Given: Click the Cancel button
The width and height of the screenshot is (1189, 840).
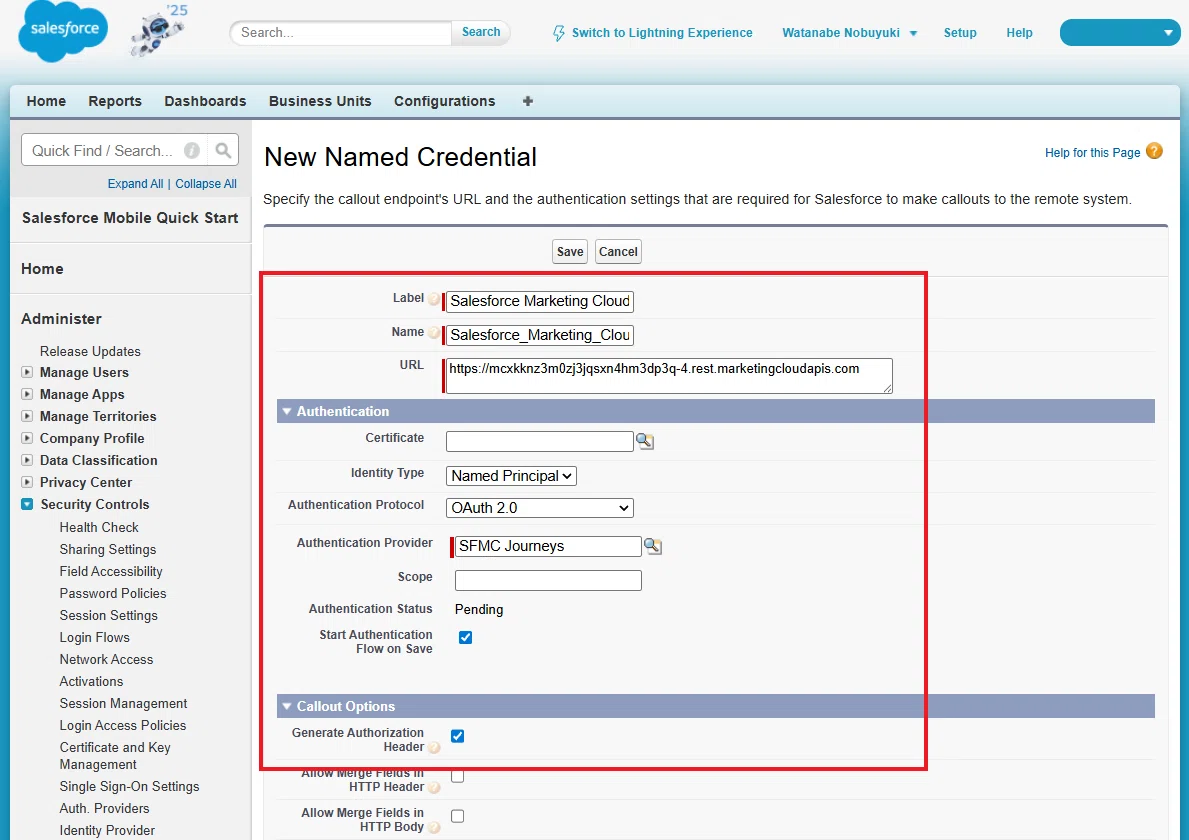Looking at the screenshot, I should click(618, 252).
